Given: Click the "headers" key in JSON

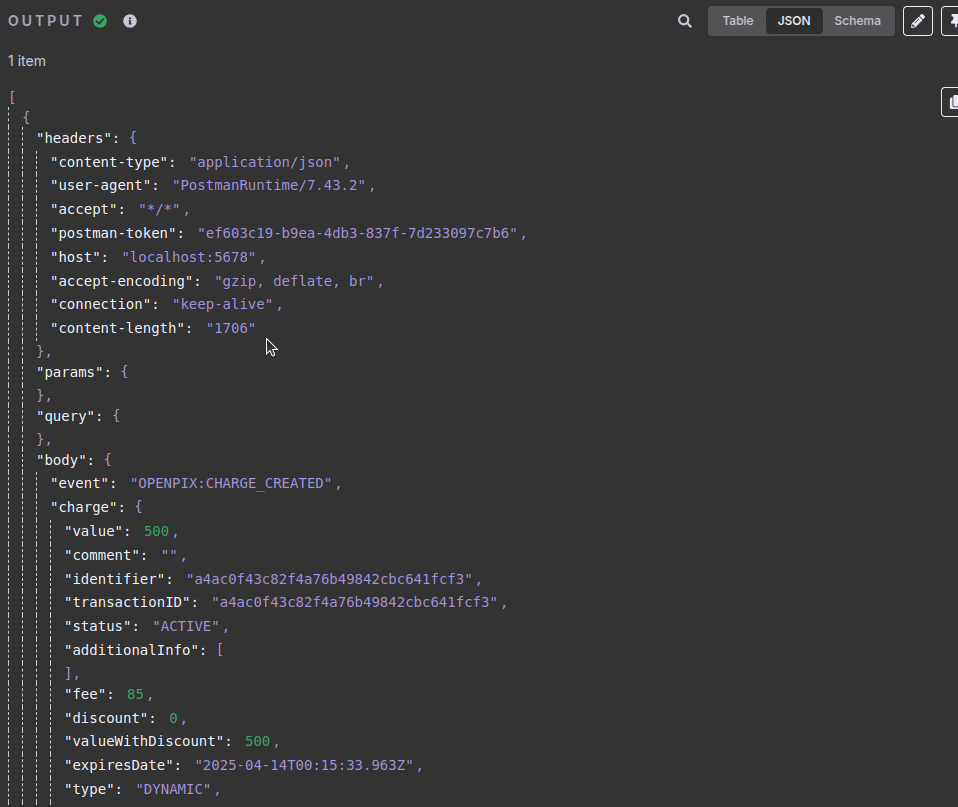Looking at the screenshot, I should pos(77,137).
